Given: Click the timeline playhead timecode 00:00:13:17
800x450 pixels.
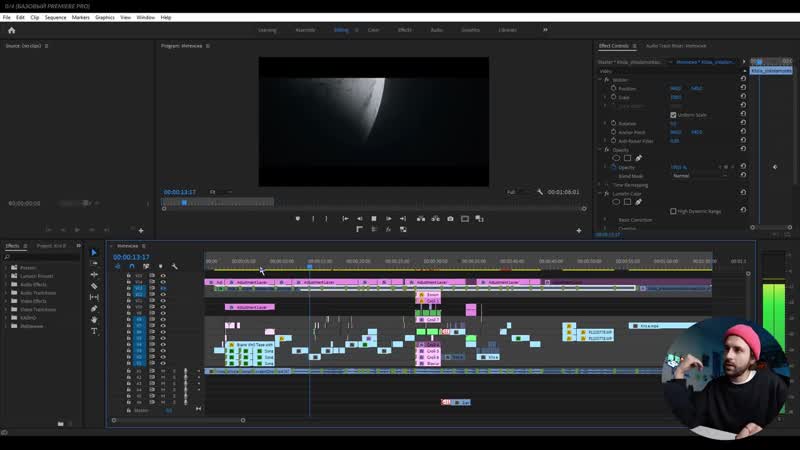Looking at the screenshot, I should [131, 257].
